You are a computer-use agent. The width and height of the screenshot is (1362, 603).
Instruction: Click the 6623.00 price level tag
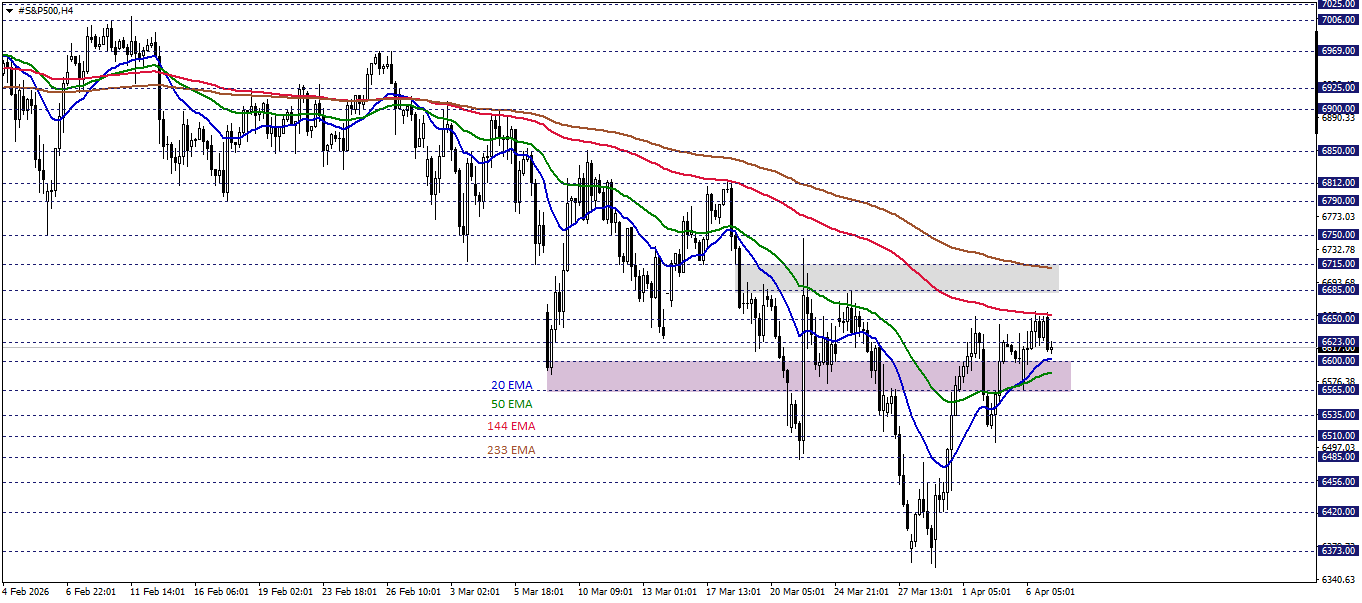(x=1338, y=341)
